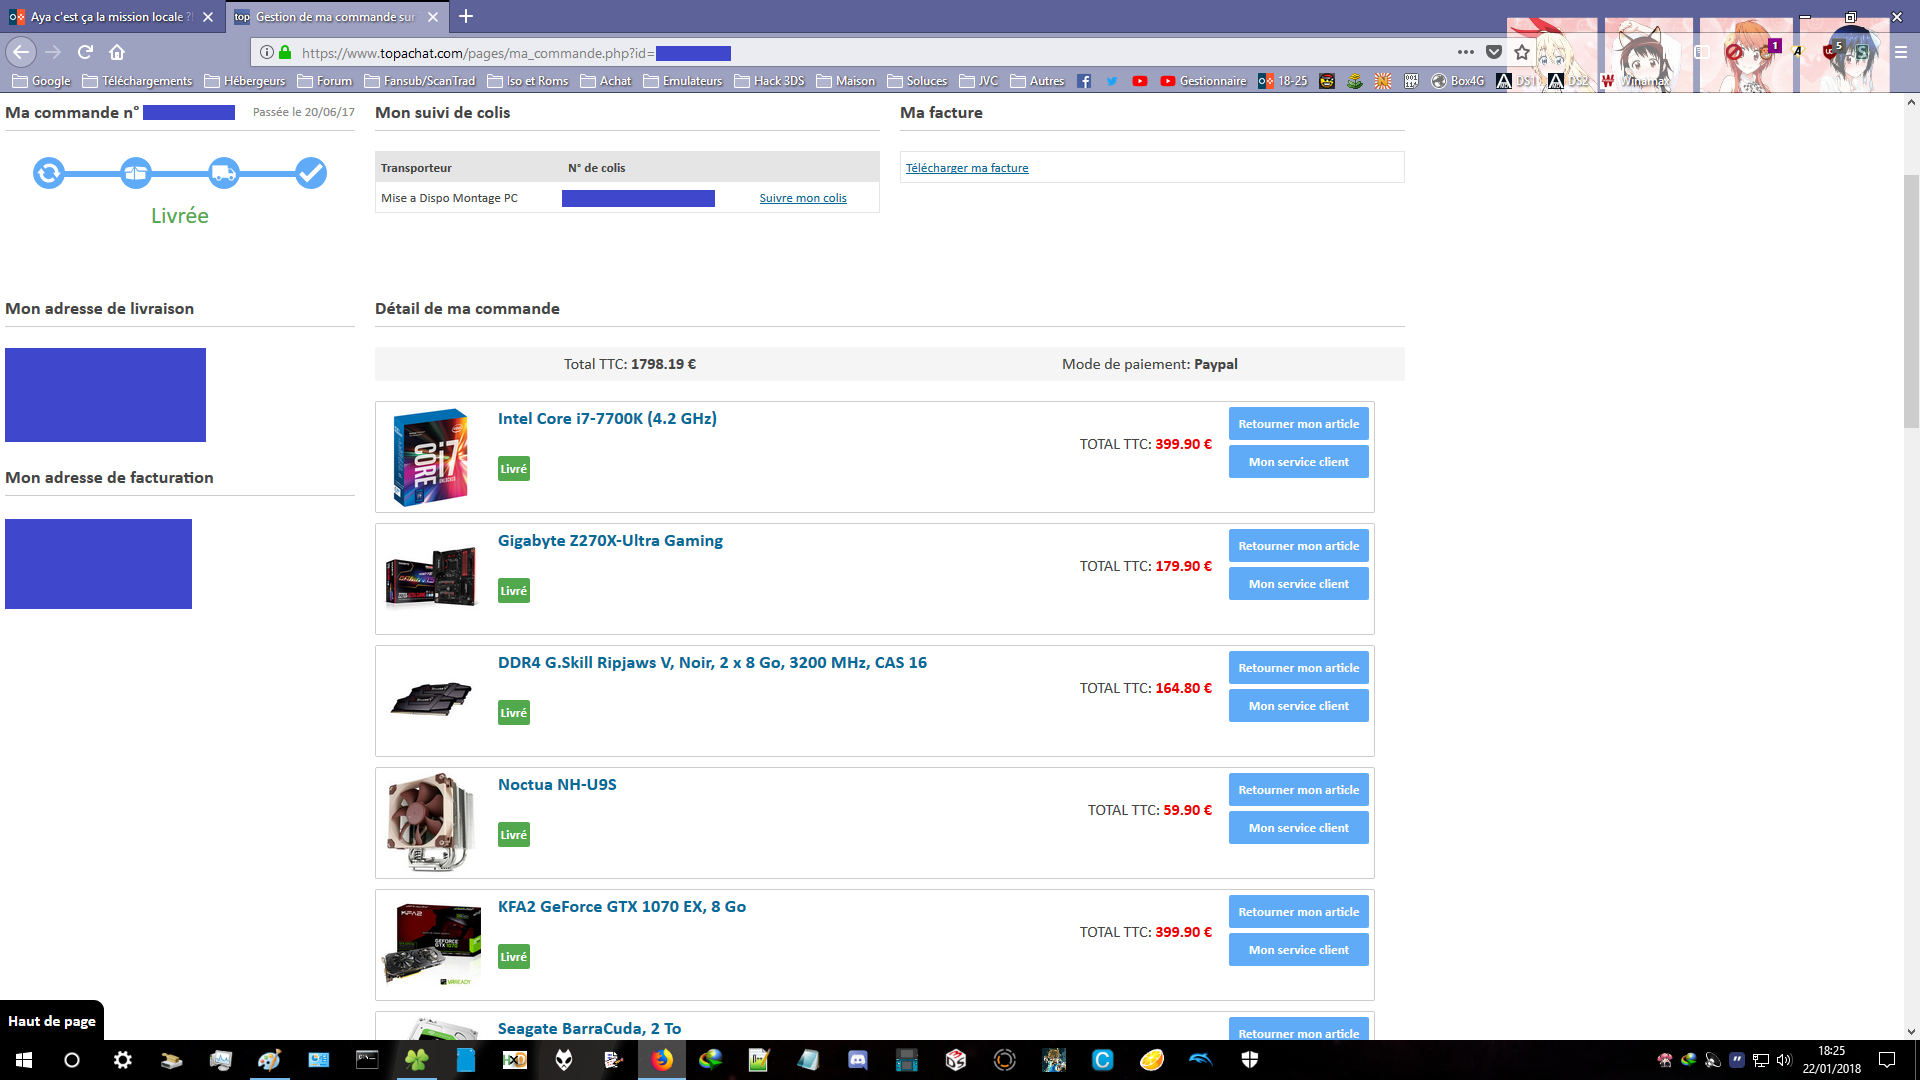Open the Iso et Roms bookmarks folder
This screenshot has height=1080, width=1920.
[x=527, y=81]
